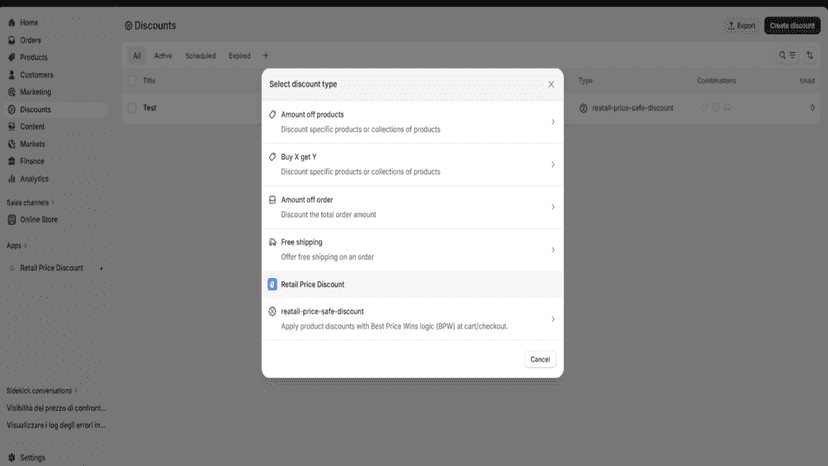Image resolution: width=828 pixels, height=466 pixels.
Task: Click the pin dot beside Retail Price Discount
Action: pyautogui.click(x=101, y=268)
